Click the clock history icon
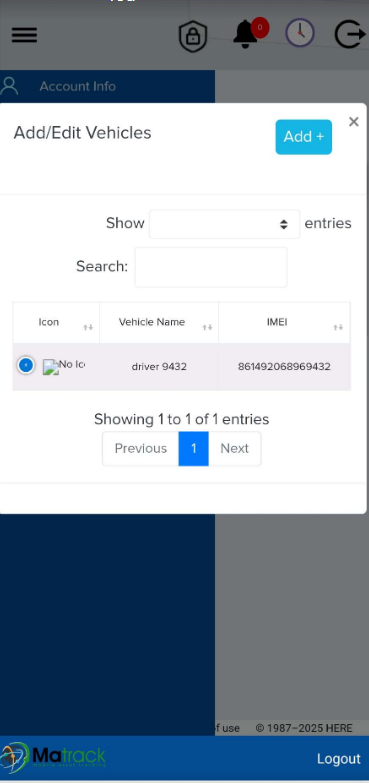Viewport: 369px width, 783px height. (300, 33)
